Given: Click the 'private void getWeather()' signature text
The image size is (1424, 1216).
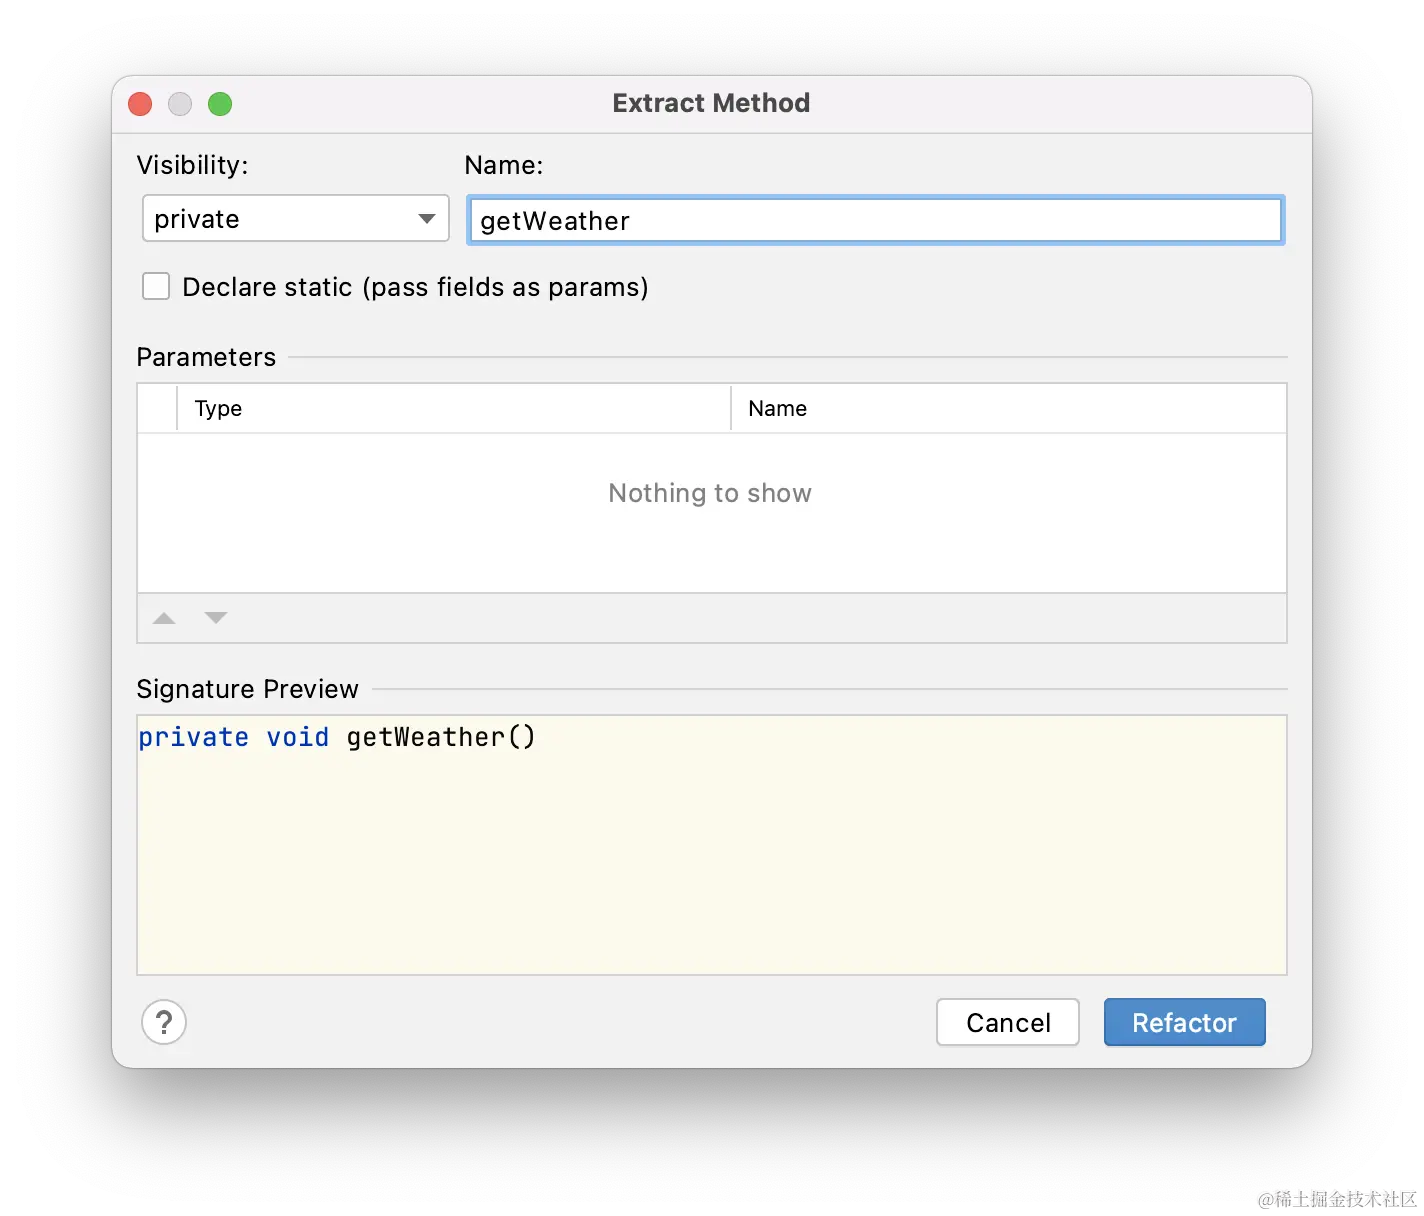Looking at the screenshot, I should [337, 737].
